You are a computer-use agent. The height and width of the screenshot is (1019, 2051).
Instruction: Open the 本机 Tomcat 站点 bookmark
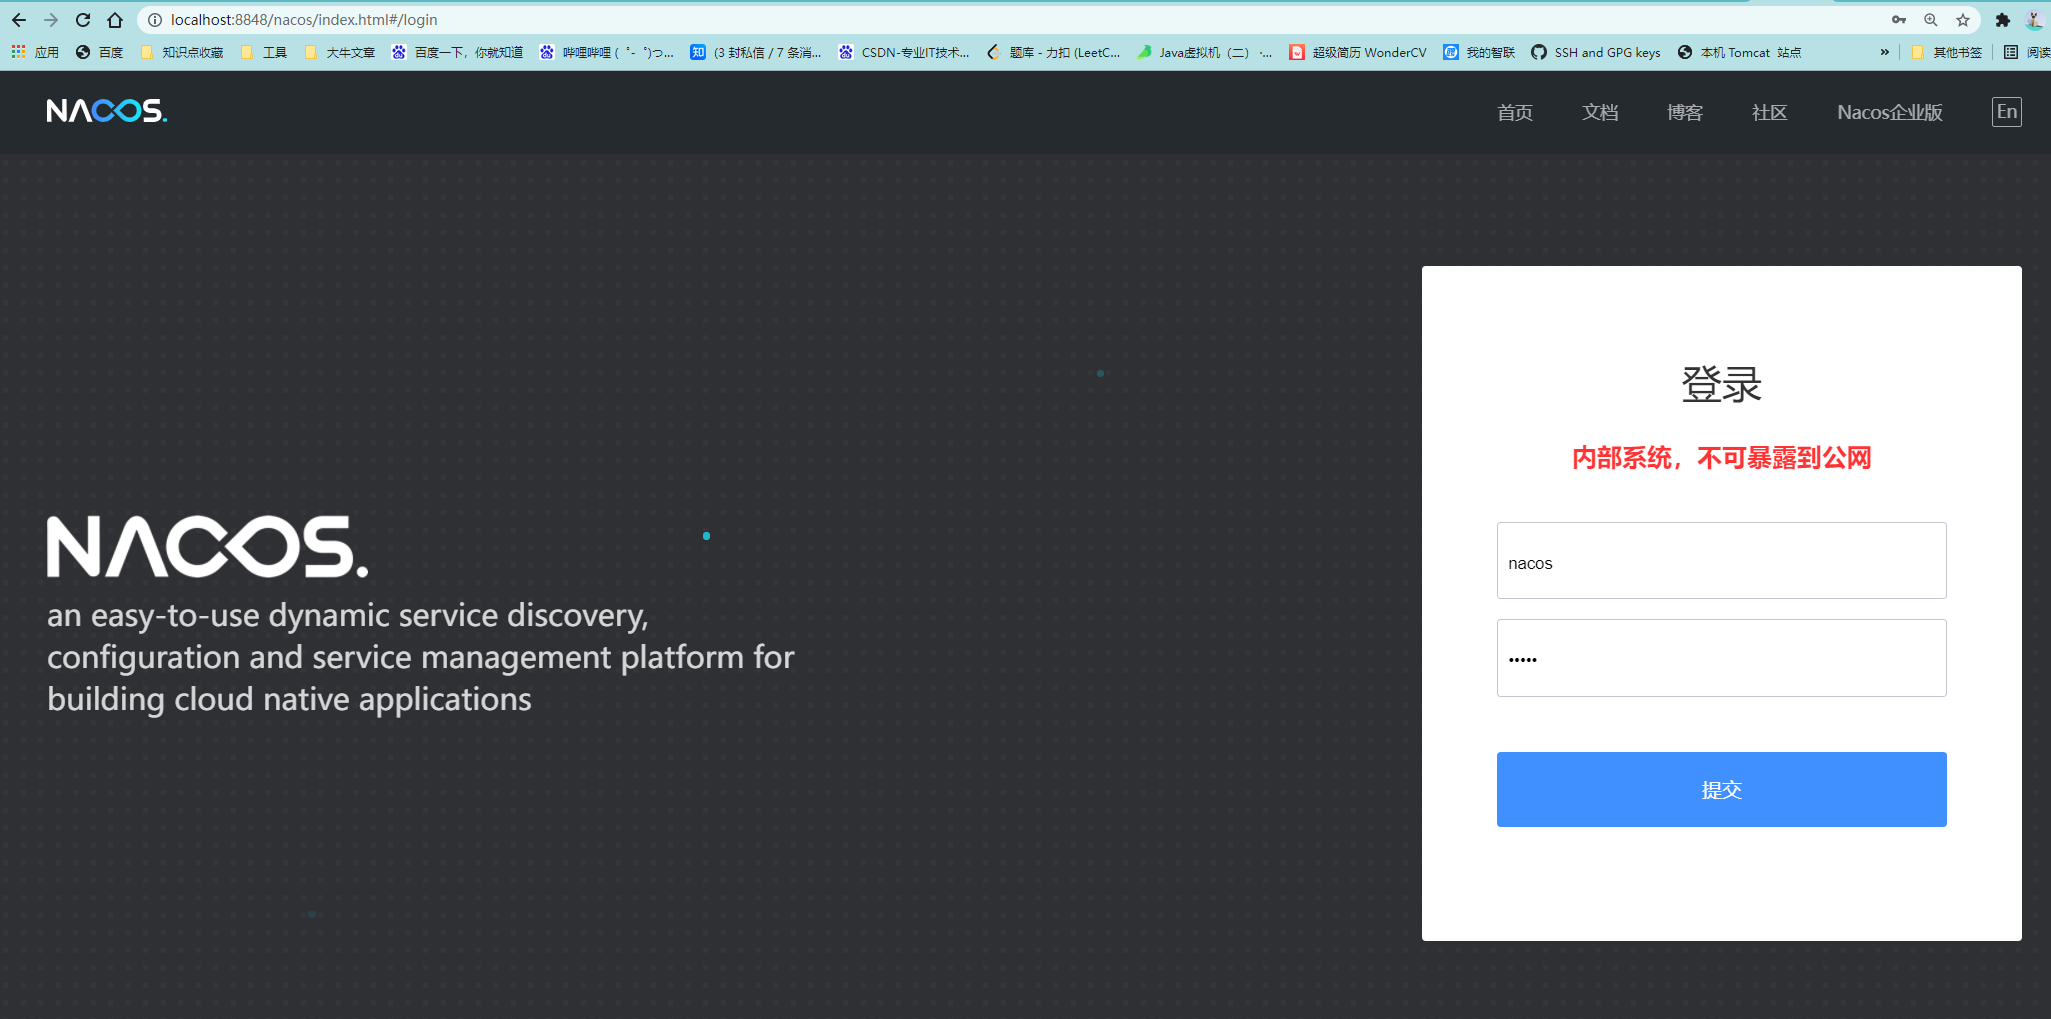1740,52
